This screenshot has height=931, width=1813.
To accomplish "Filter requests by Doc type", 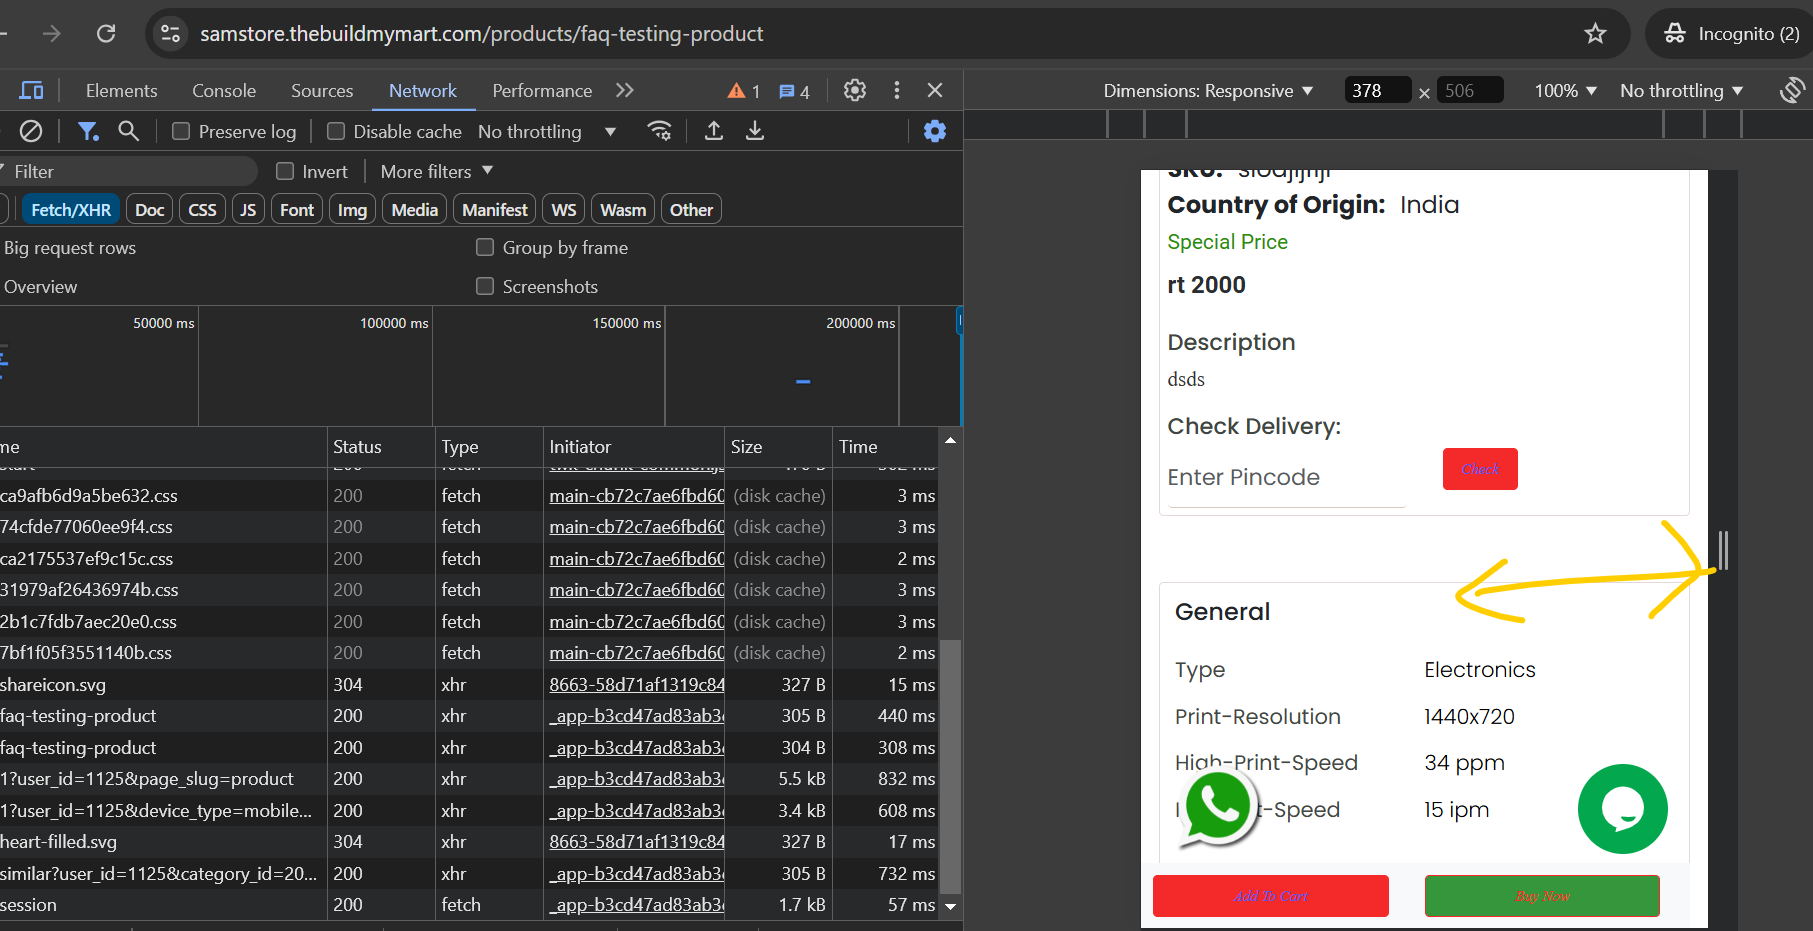I will [149, 210].
